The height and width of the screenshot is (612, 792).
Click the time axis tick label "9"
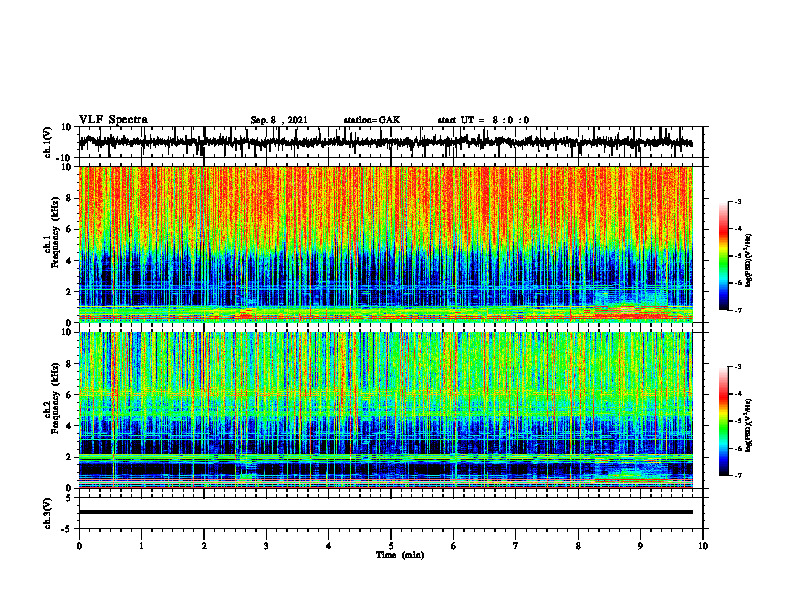(640, 546)
